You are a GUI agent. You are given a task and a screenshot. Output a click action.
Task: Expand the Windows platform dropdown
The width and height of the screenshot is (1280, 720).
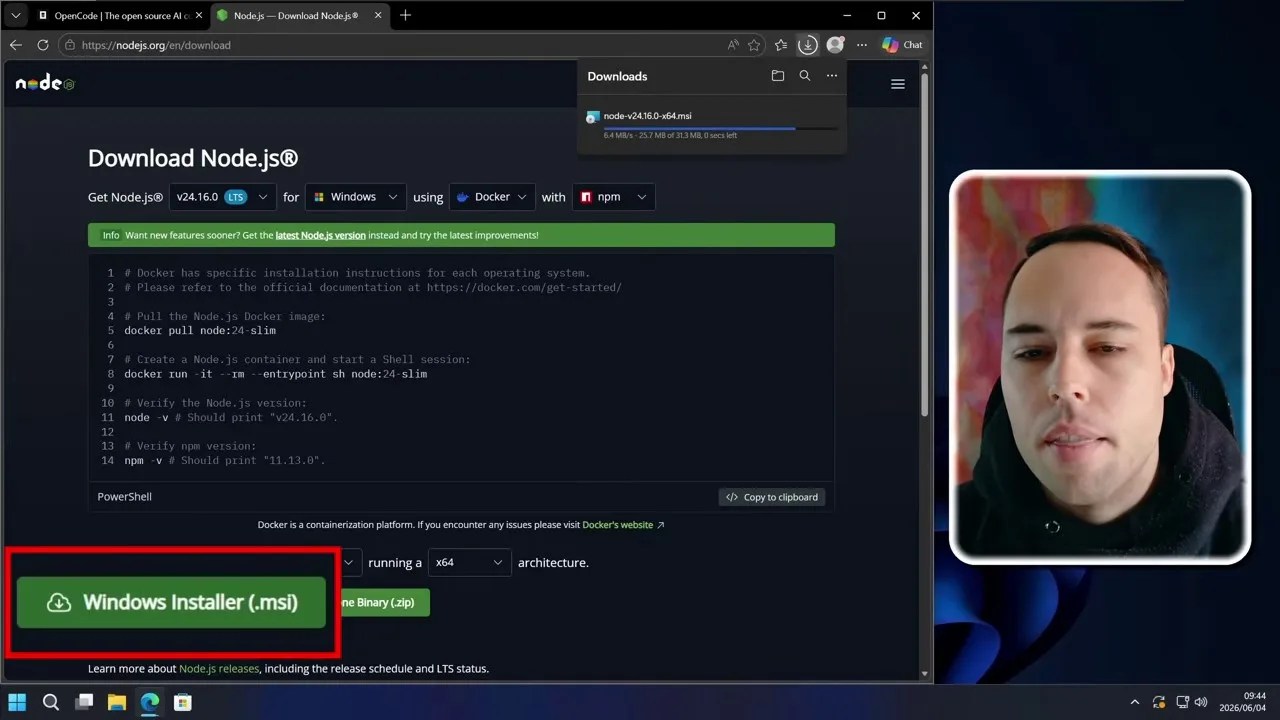coord(356,197)
